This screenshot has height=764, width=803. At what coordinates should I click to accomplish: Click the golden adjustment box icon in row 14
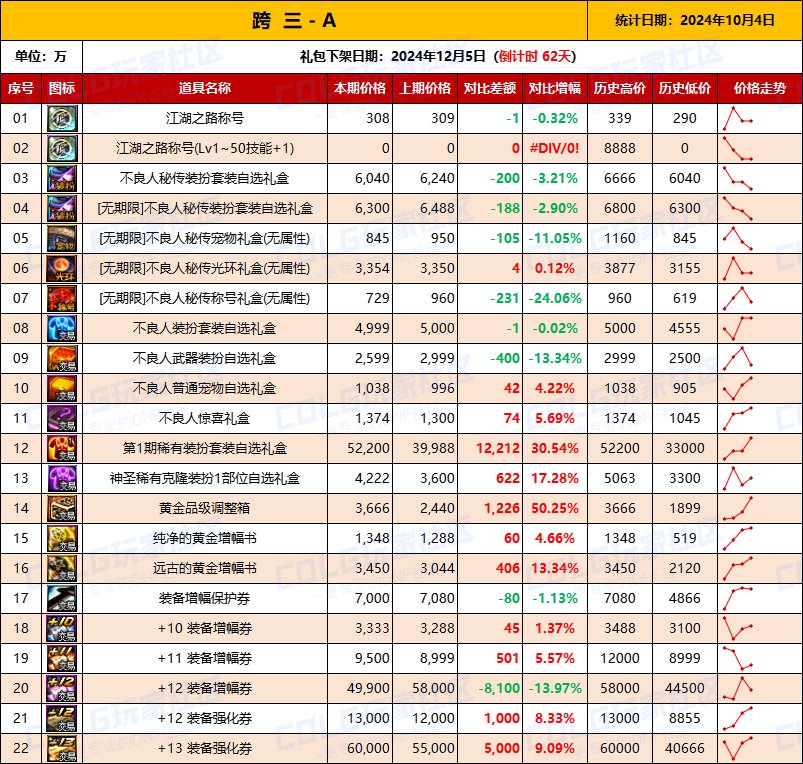point(62,508)
